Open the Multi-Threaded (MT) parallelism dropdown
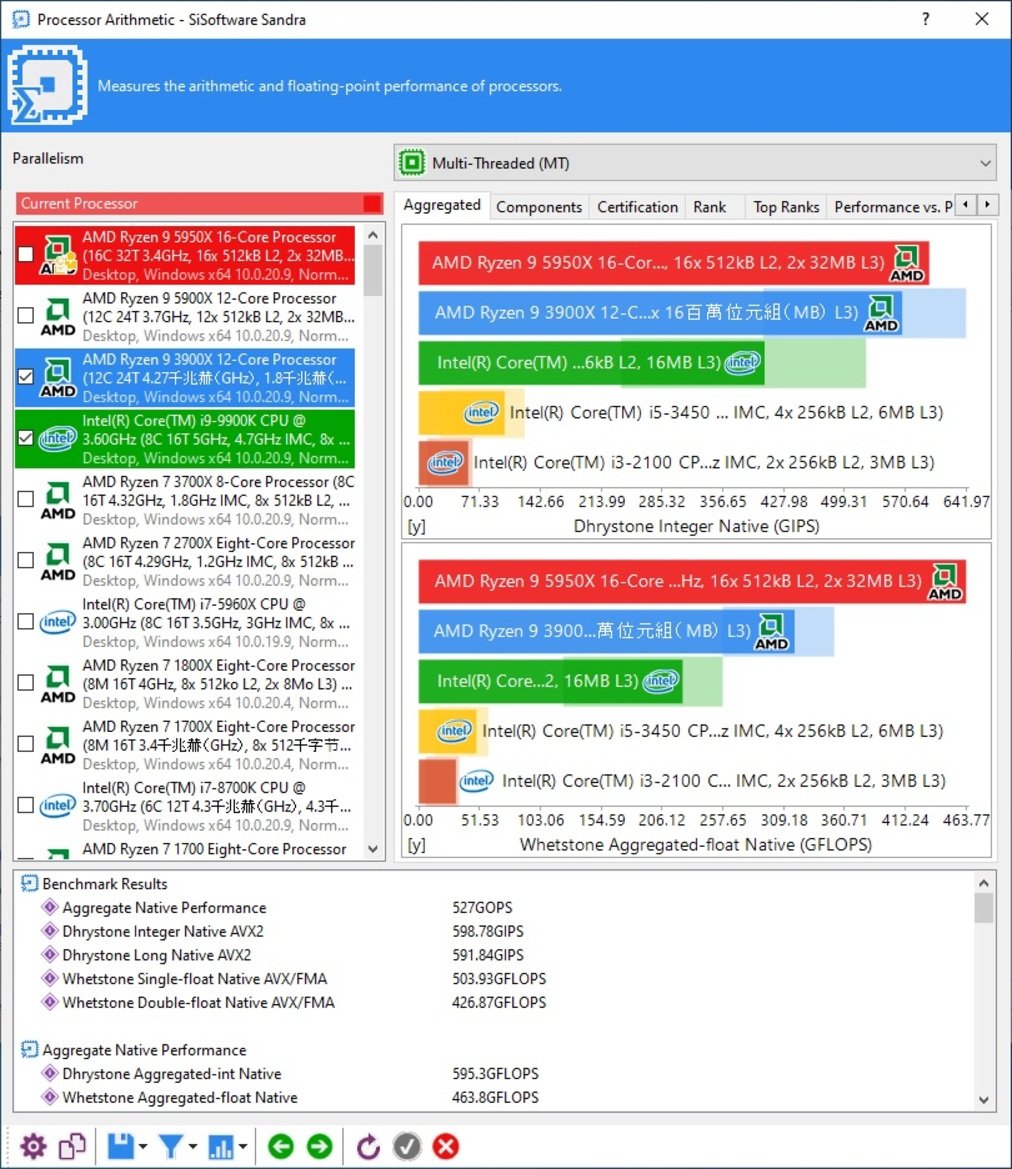This screenshot has width=1012, height=1169. 695,163
